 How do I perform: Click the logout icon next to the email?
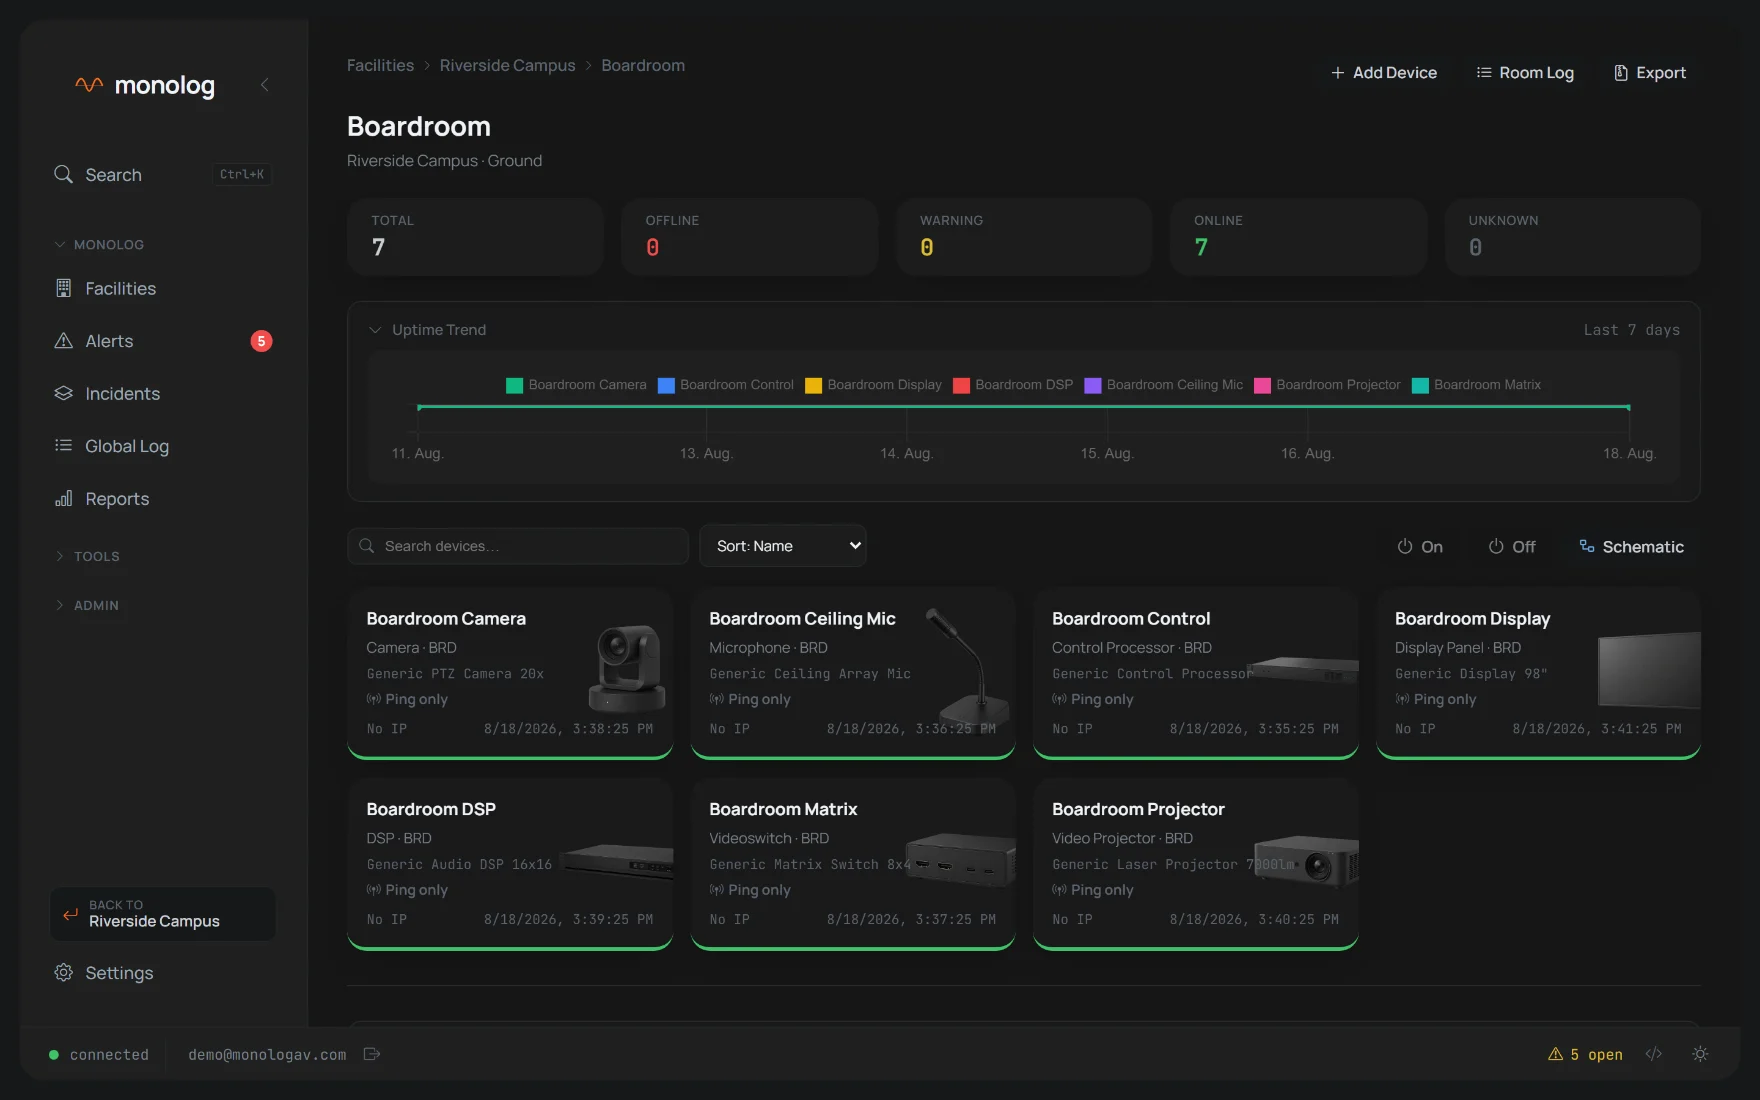click(x=372, y=1054)
